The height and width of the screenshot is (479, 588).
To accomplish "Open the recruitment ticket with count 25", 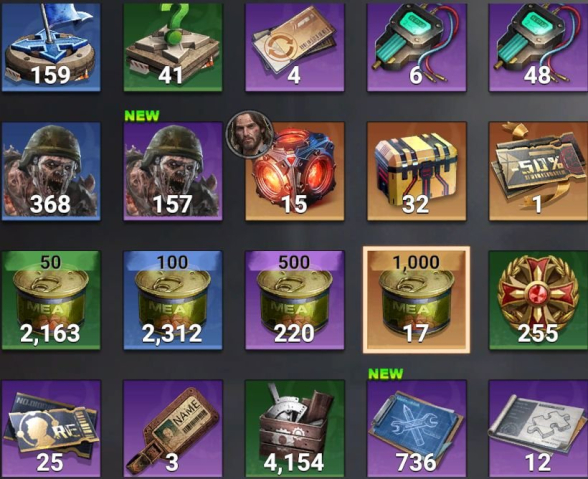I will pyautogui.click(x=51, y=429).
